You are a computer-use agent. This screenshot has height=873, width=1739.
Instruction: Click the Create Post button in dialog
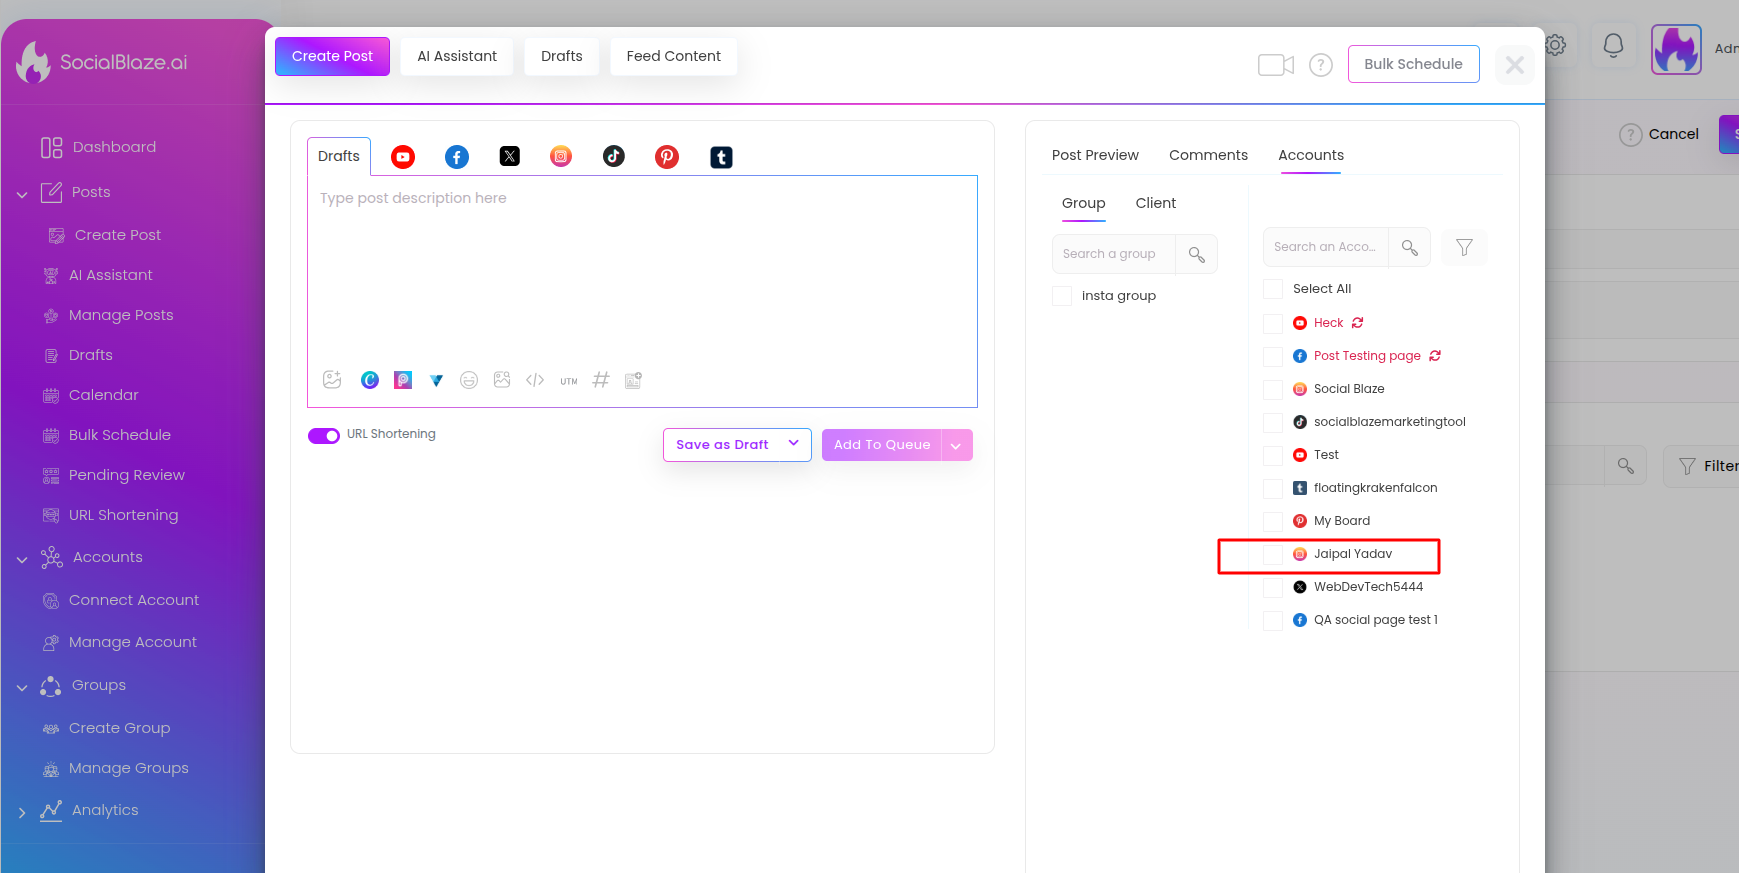click(x=332, y=56)
